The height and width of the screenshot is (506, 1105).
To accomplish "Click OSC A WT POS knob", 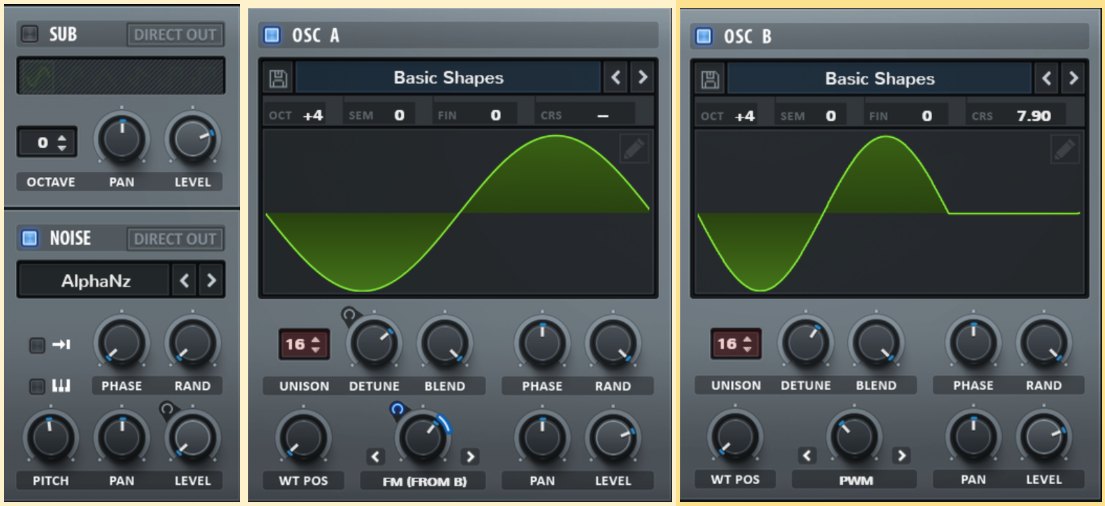I will [303, 438].
